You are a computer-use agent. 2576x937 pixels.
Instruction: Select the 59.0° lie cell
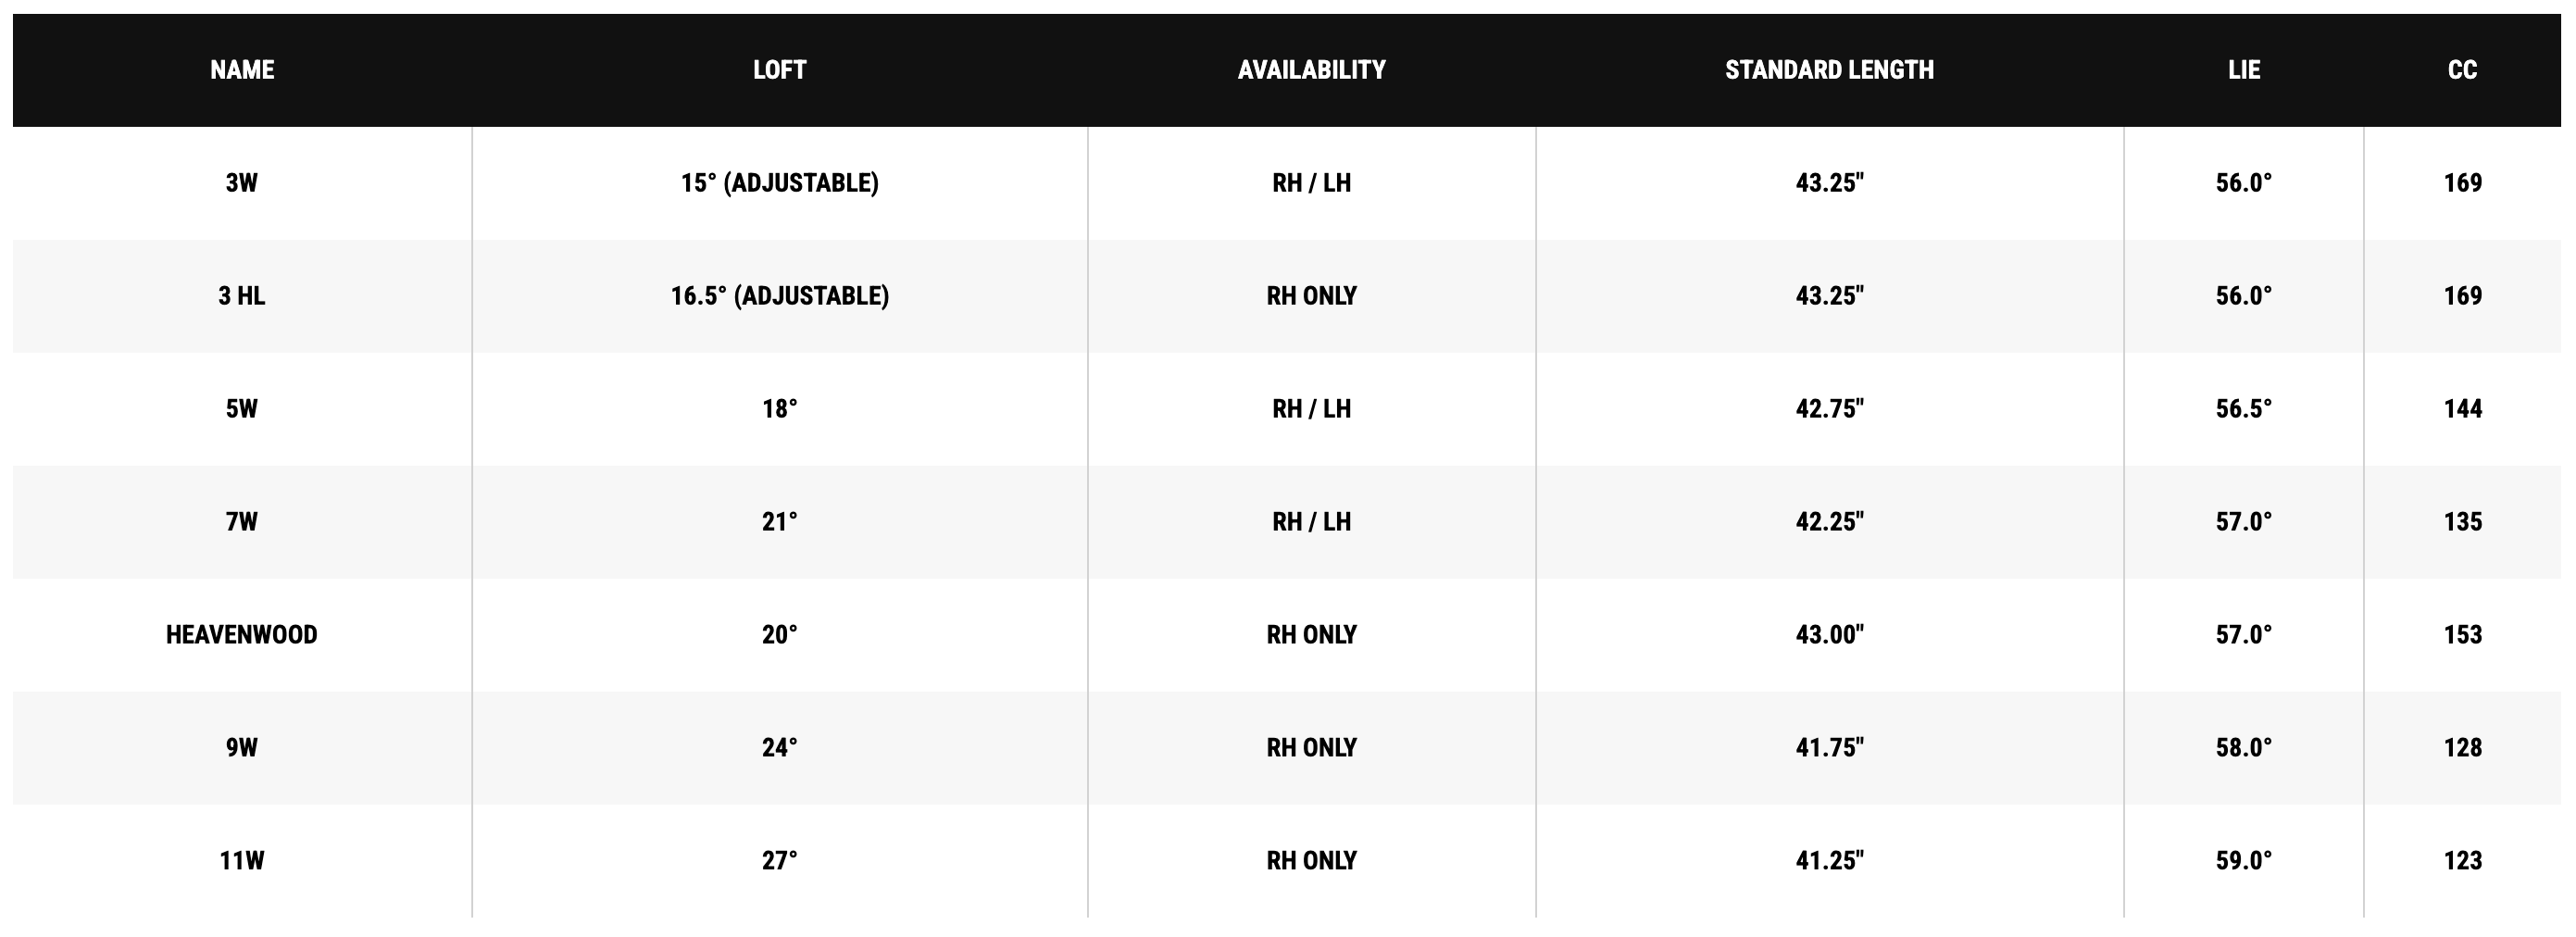pos(2244,861)
